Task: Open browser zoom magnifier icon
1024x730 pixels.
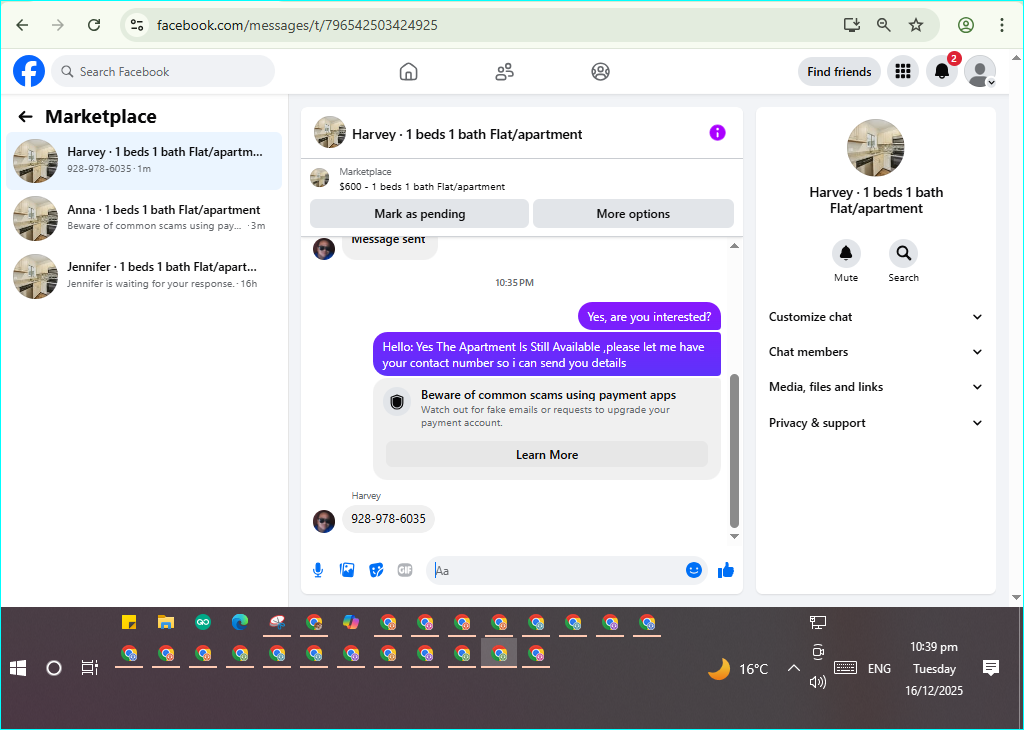Action: 884,25
